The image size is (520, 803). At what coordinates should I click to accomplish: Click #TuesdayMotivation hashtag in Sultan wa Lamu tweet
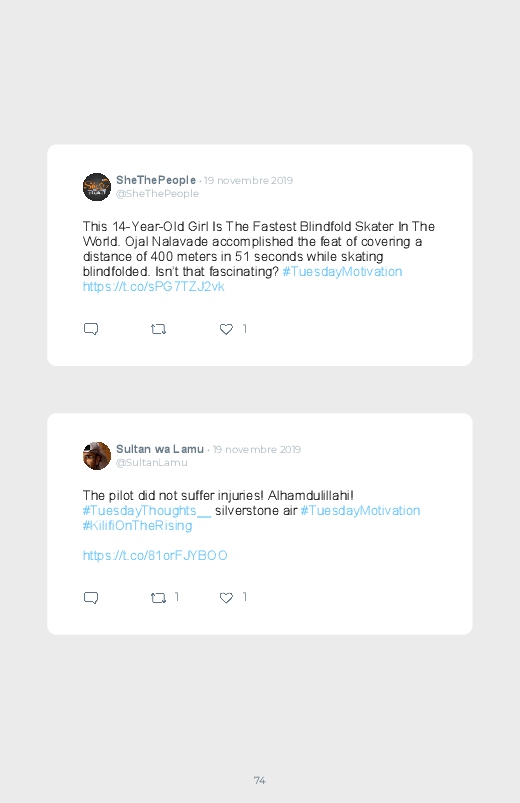[360, 511]
